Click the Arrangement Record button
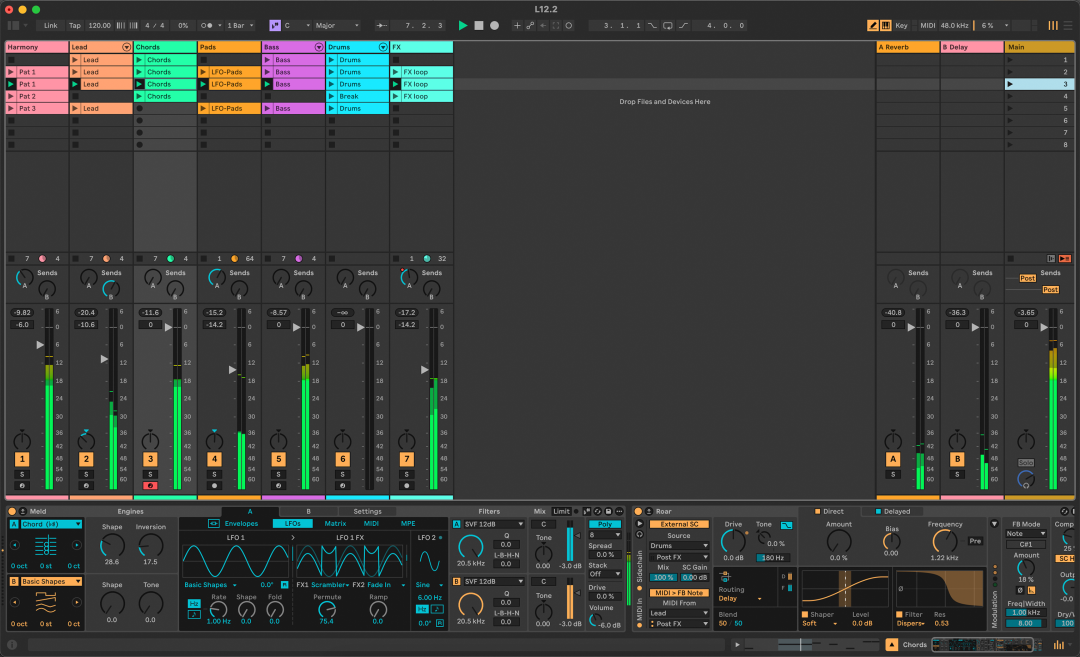This screenshot has width=1080, height=657. (495, 25)
